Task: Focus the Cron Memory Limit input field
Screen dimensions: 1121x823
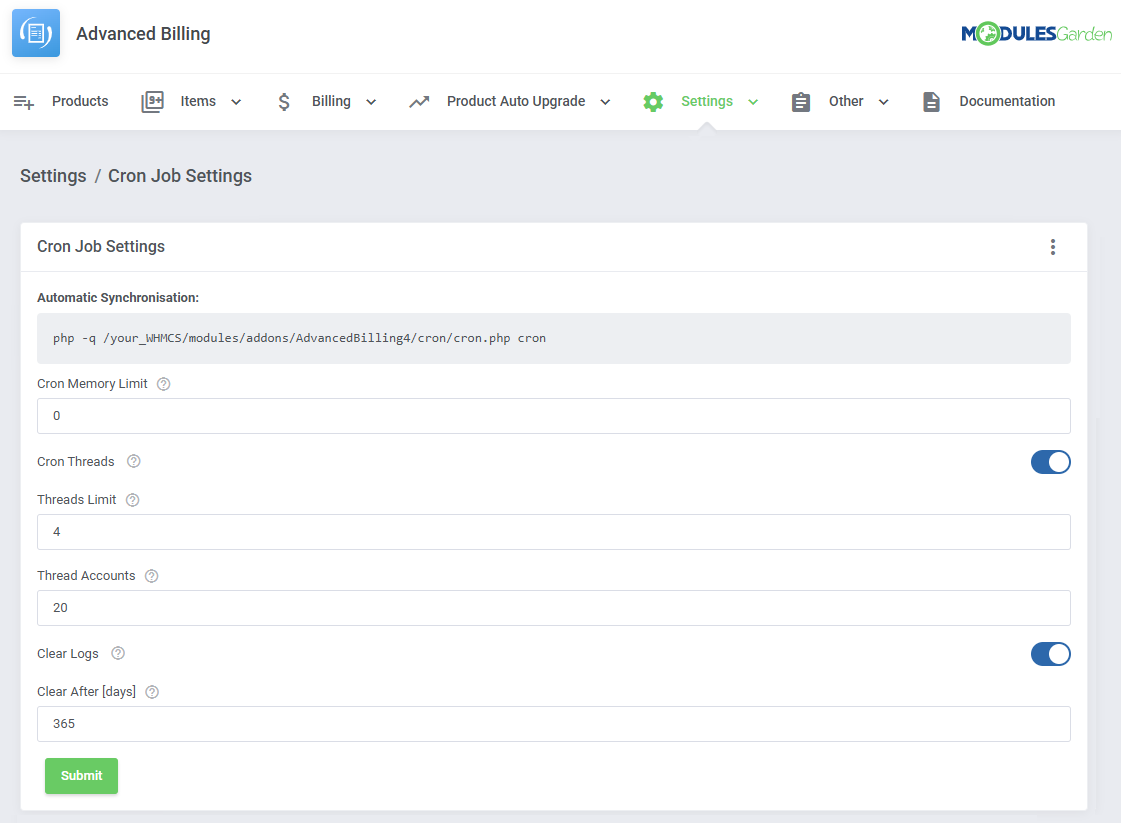Action: pos(553,416)
